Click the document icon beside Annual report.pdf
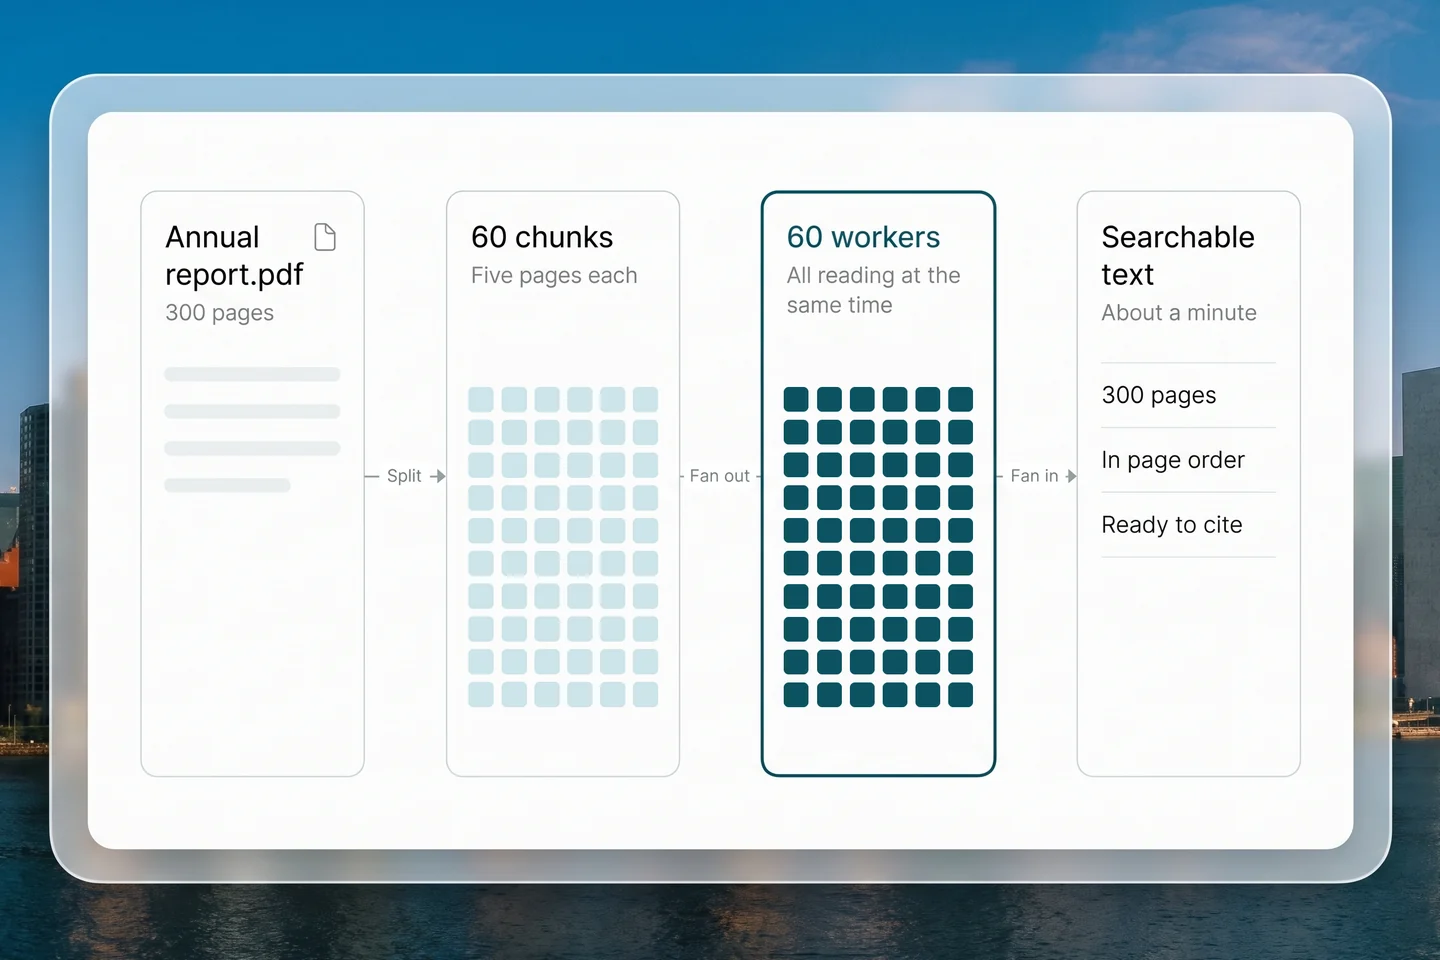1440x960 pixels. click(325, 237)
